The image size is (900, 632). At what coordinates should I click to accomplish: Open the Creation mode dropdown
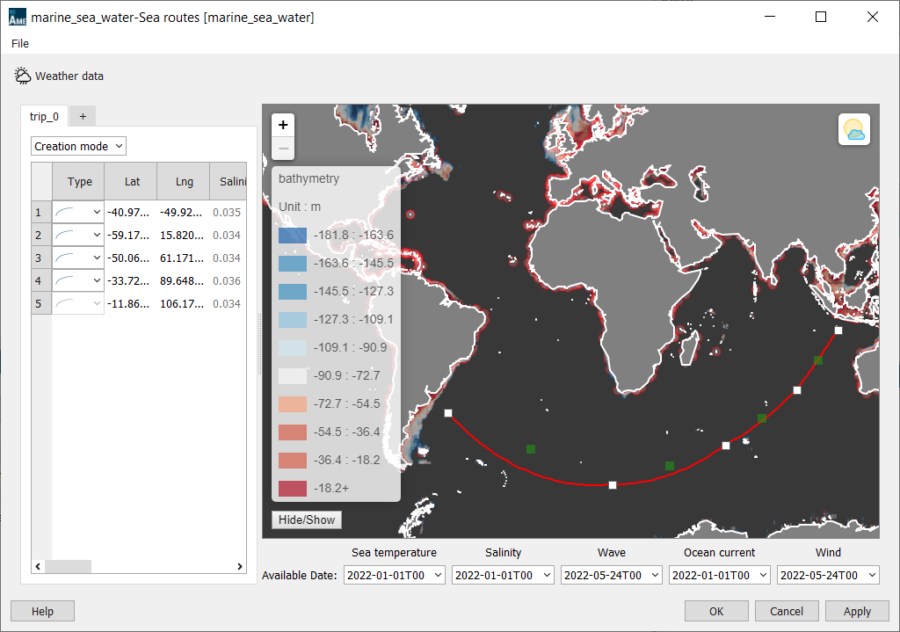click(x=78, y=146)
